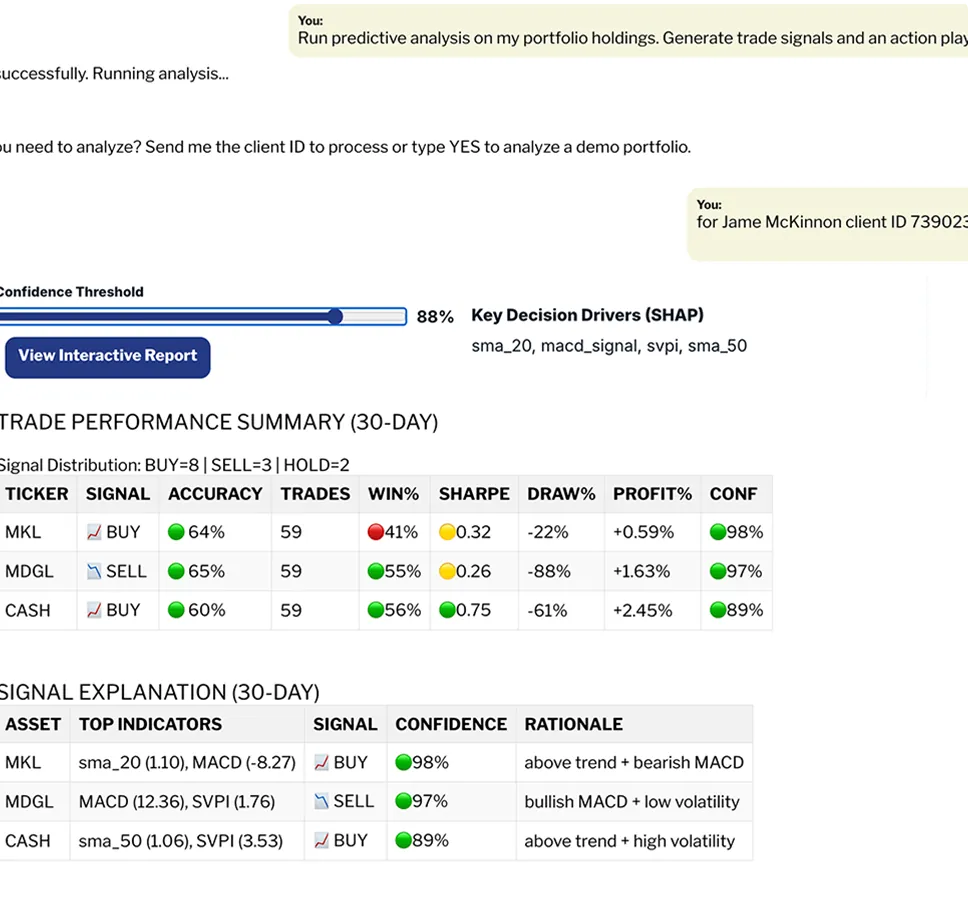Click the green confidence dot in CASH explanation row
This screenshot has height=900, width=968.
click(403, 841)
